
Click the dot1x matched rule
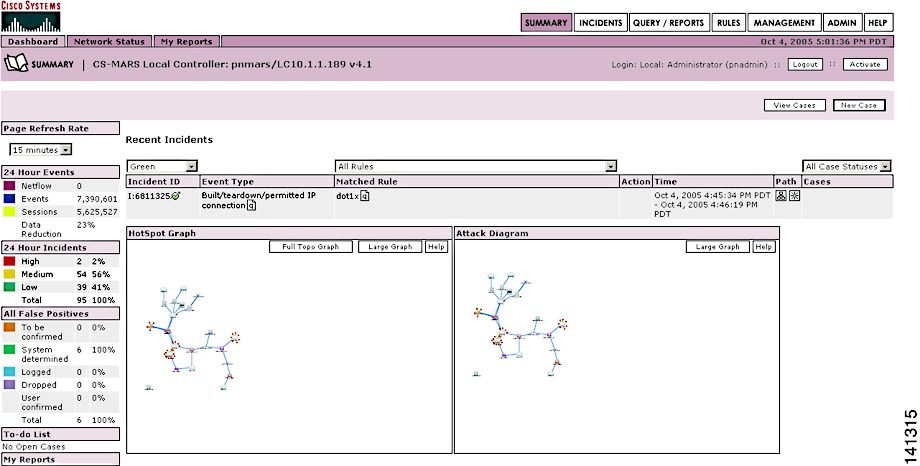tap(347, 196)
